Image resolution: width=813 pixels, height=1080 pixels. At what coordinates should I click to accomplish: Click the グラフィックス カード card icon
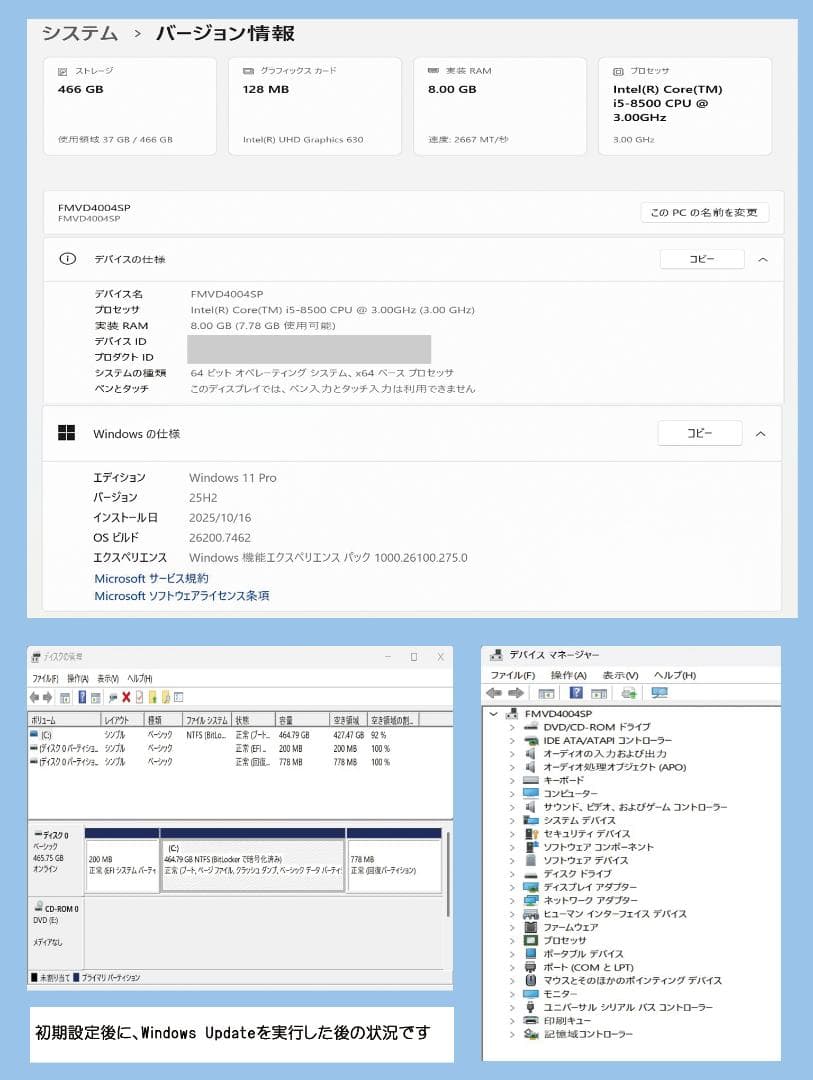(x=245, y=70)
